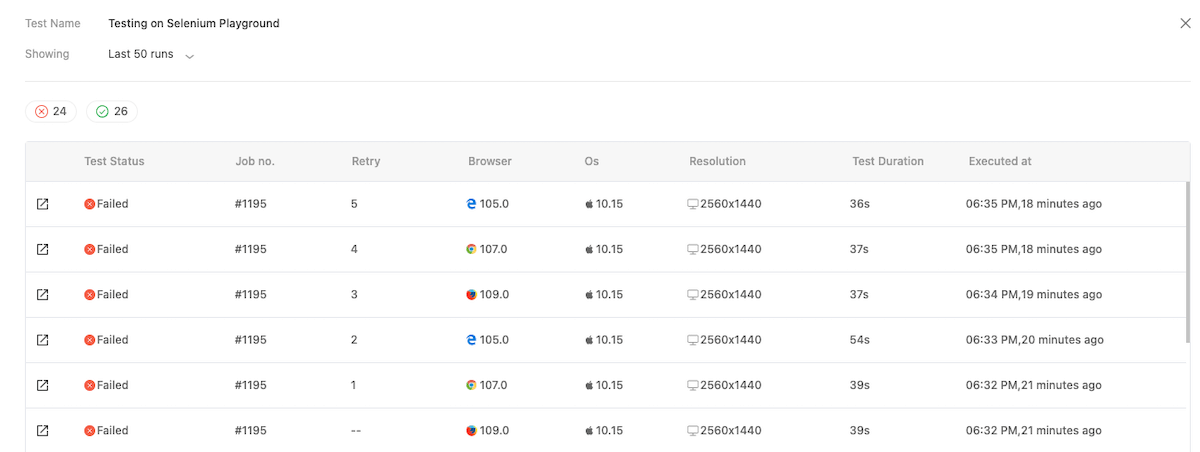Open the retry 5 test run link icon
1200x452 pixels.
(x=42, y=204)
